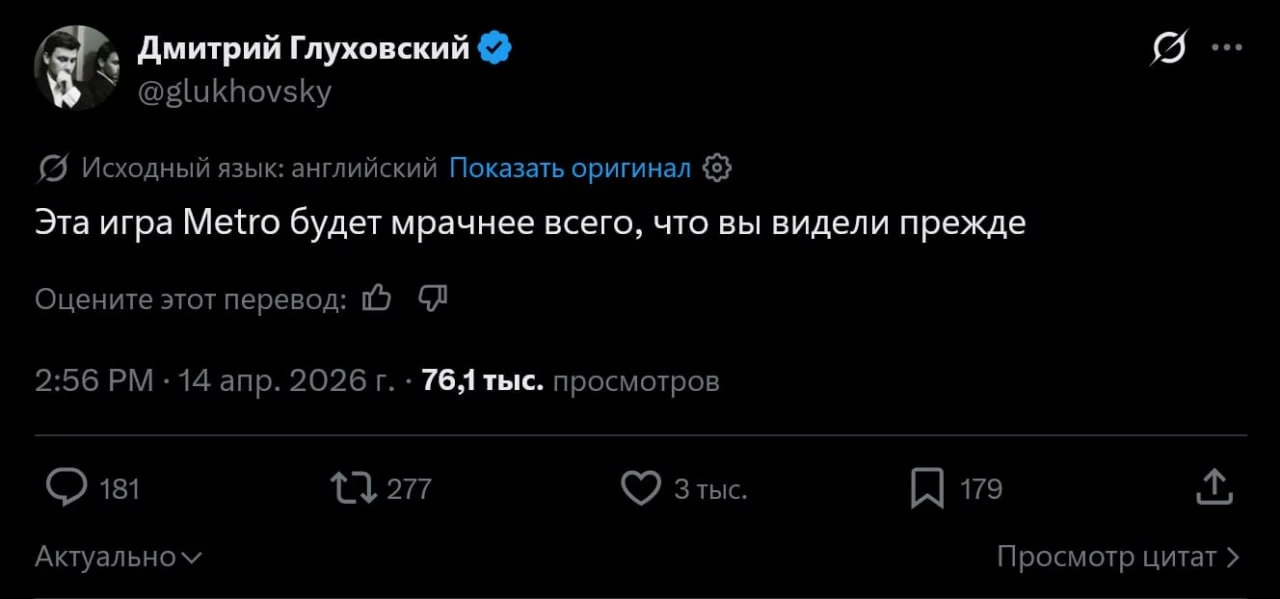The width and height of the screenshot is (1280, 599).
Task: Like this post
Action: (x=641, y=488)
